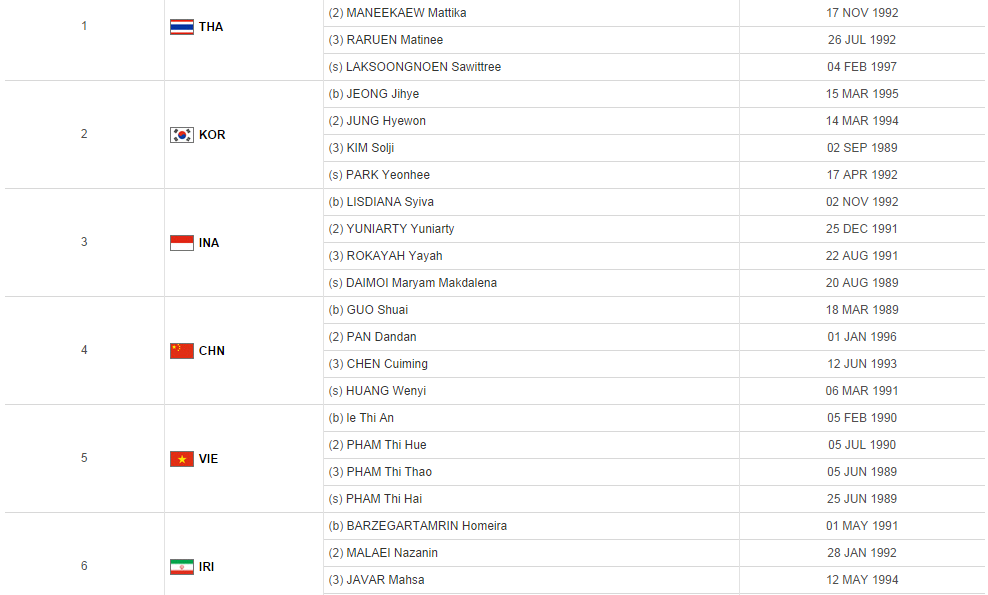
Task: Select DAIMOI Maryam Makdalena entry
Action: click(421, 283)
